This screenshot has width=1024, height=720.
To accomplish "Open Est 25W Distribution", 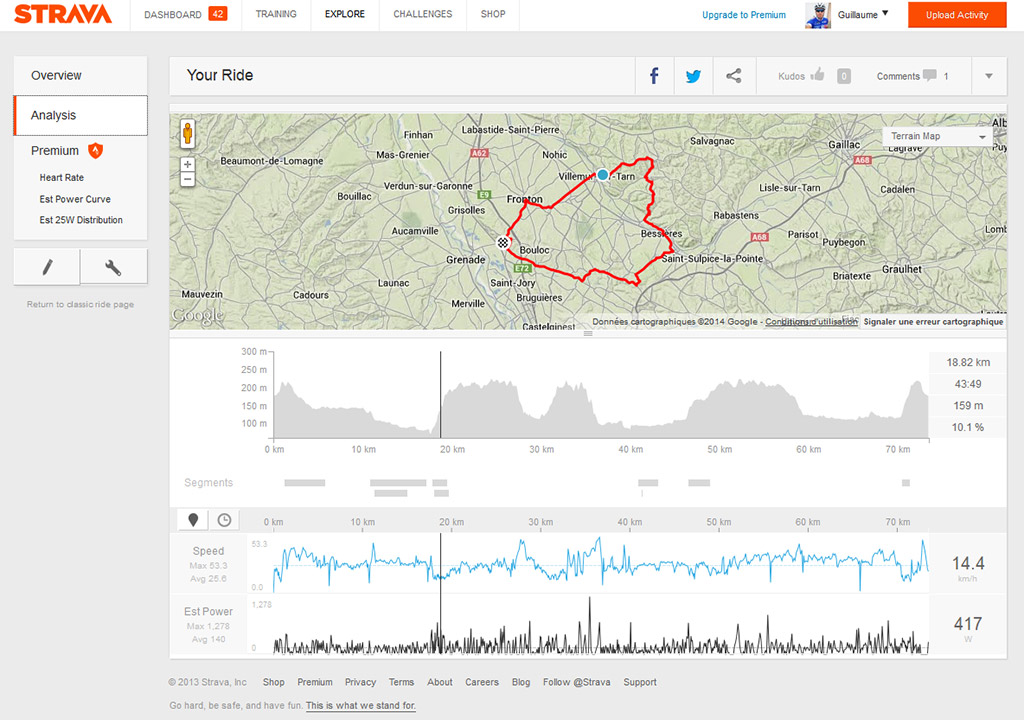I will click(81, 220).
